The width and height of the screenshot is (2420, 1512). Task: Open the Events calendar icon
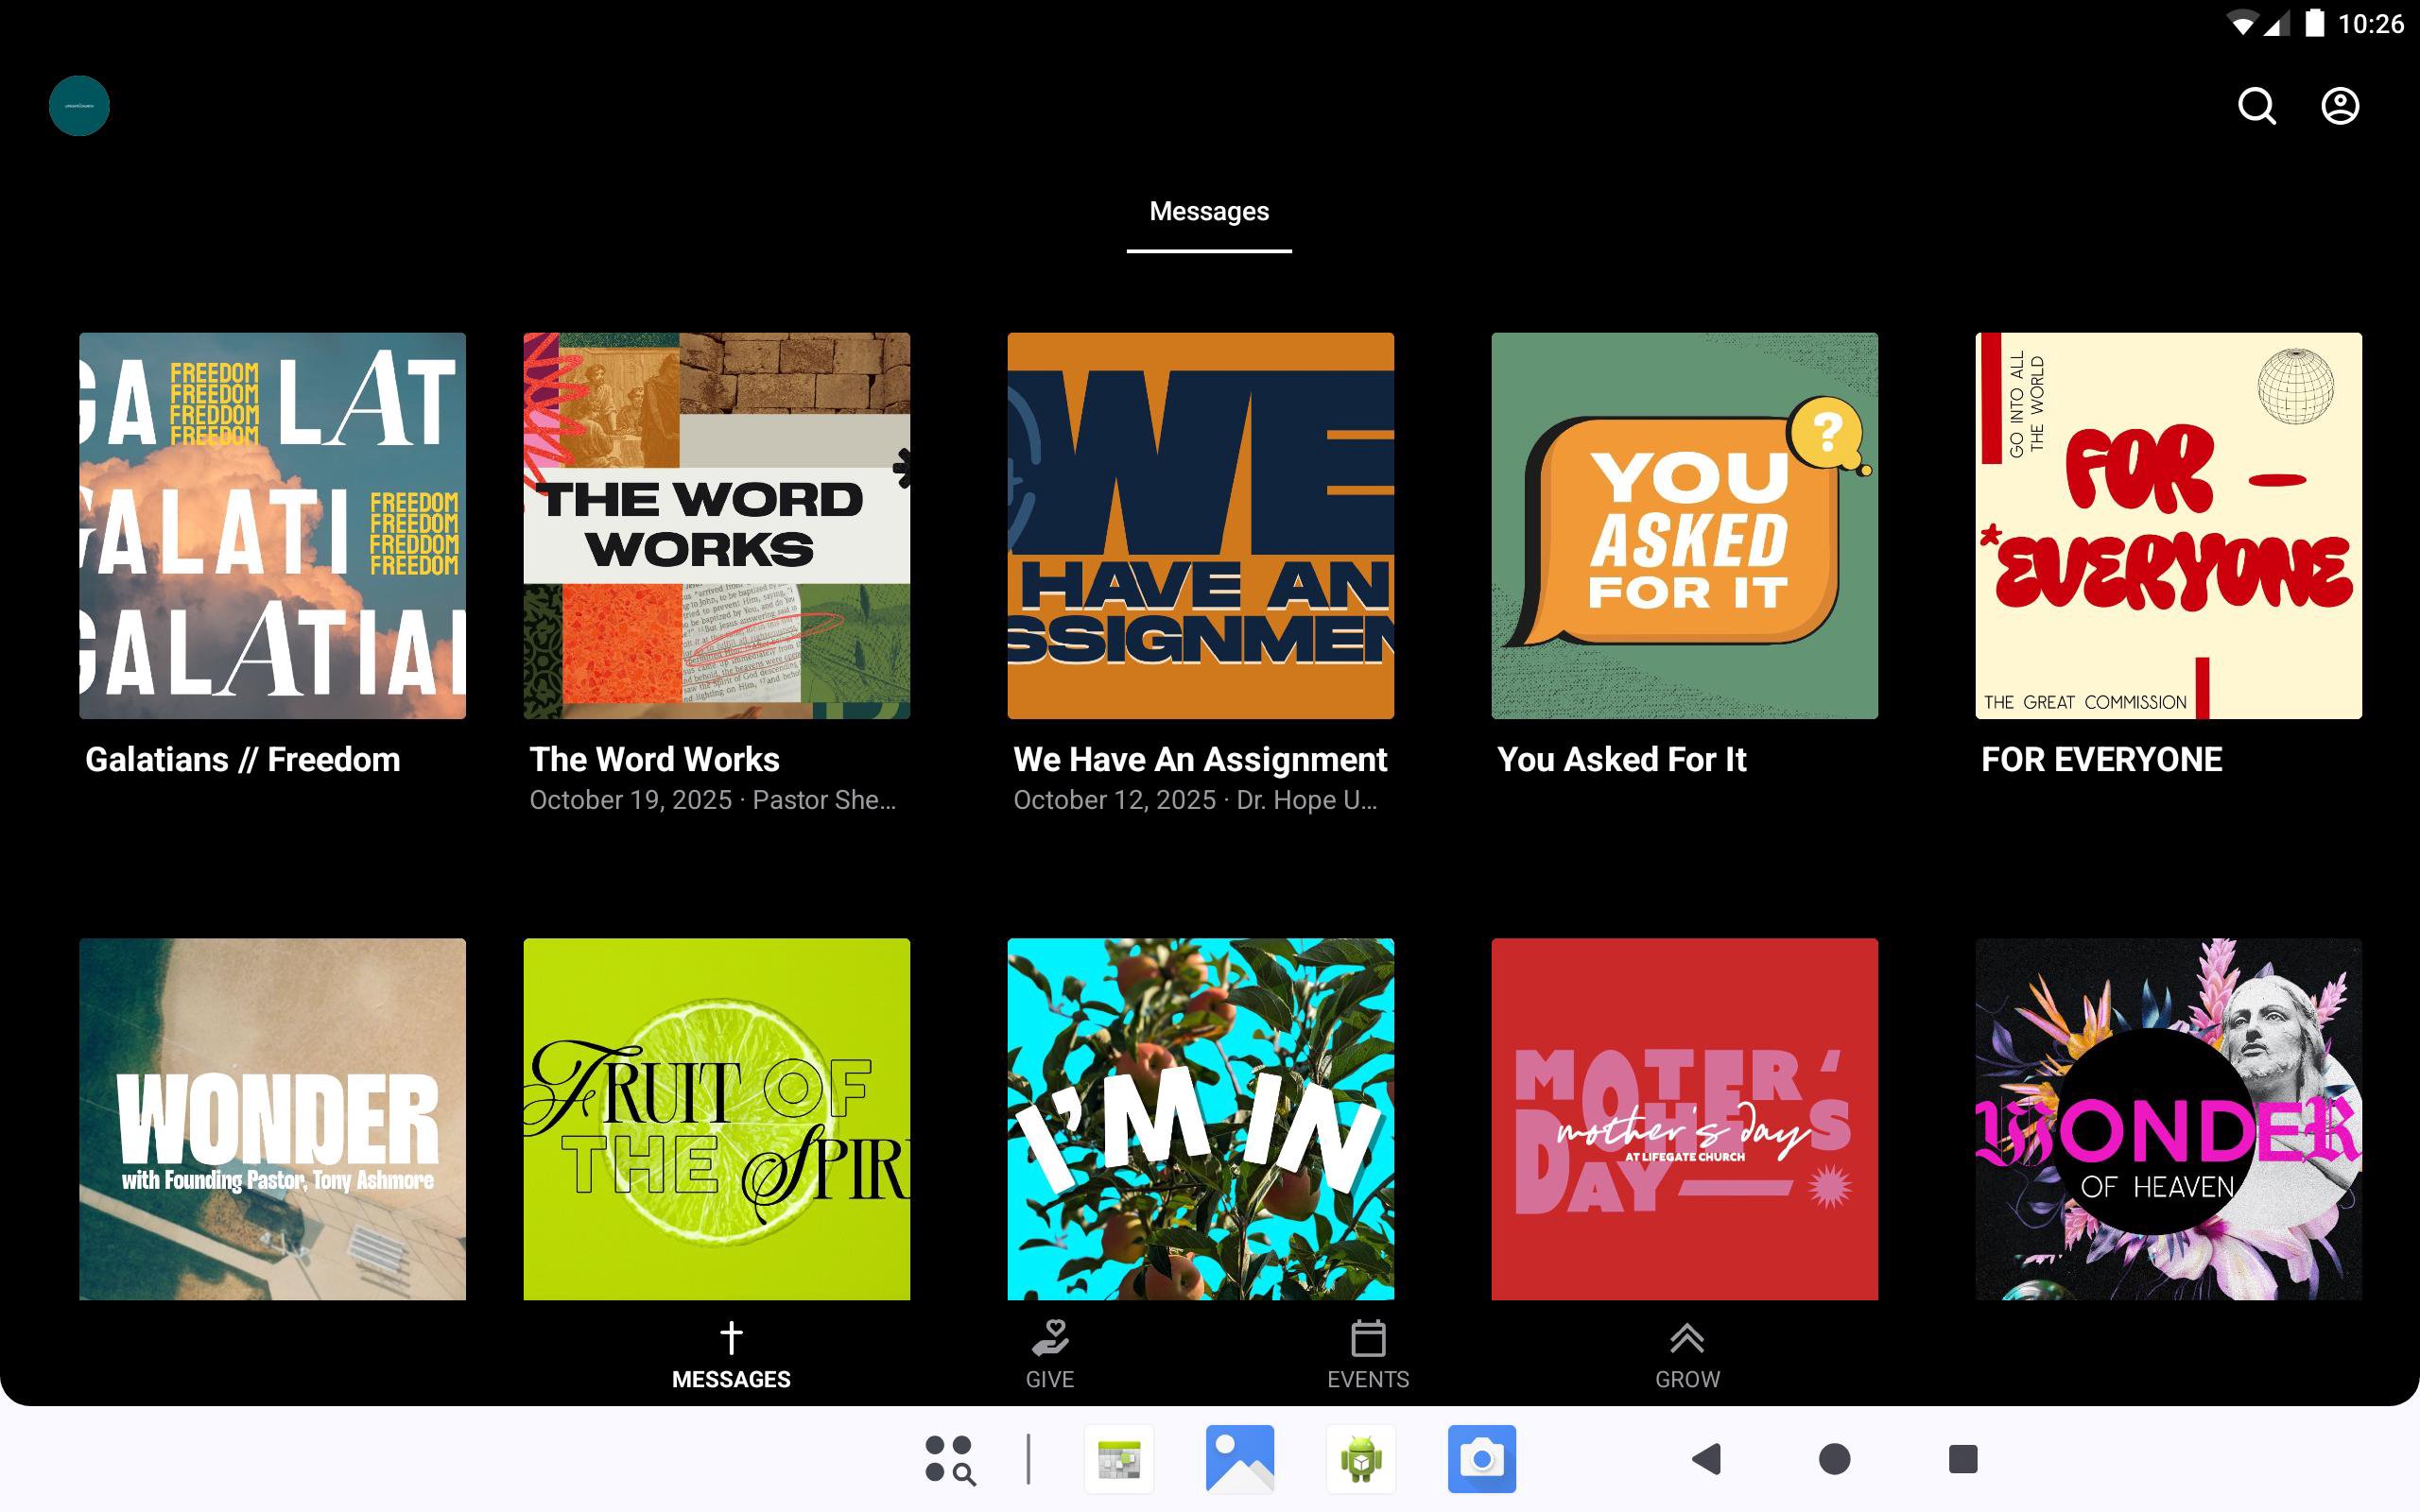point(1368,1338)
